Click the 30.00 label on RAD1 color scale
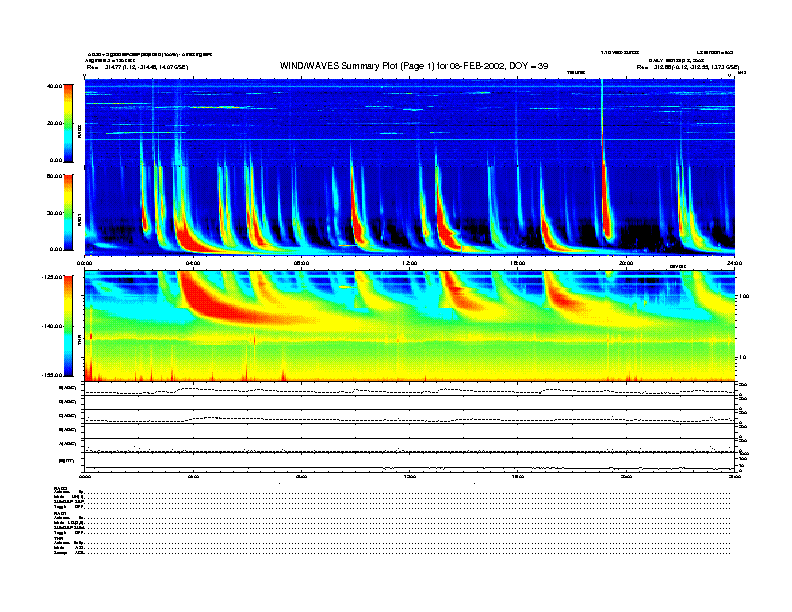Screen dimensions: 792x612 [54, 213]
